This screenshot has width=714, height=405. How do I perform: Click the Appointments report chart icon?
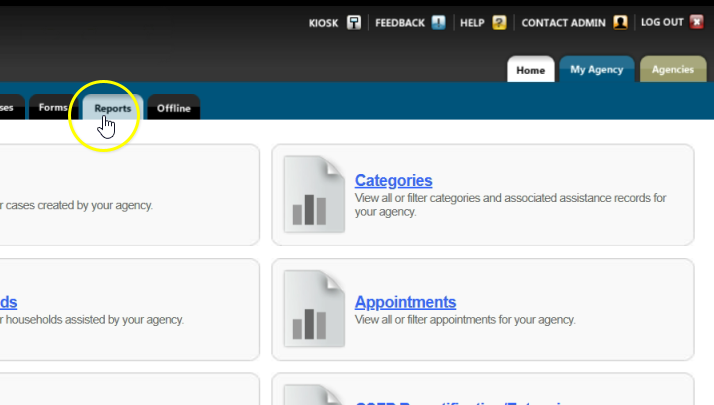tap(308, 309)
